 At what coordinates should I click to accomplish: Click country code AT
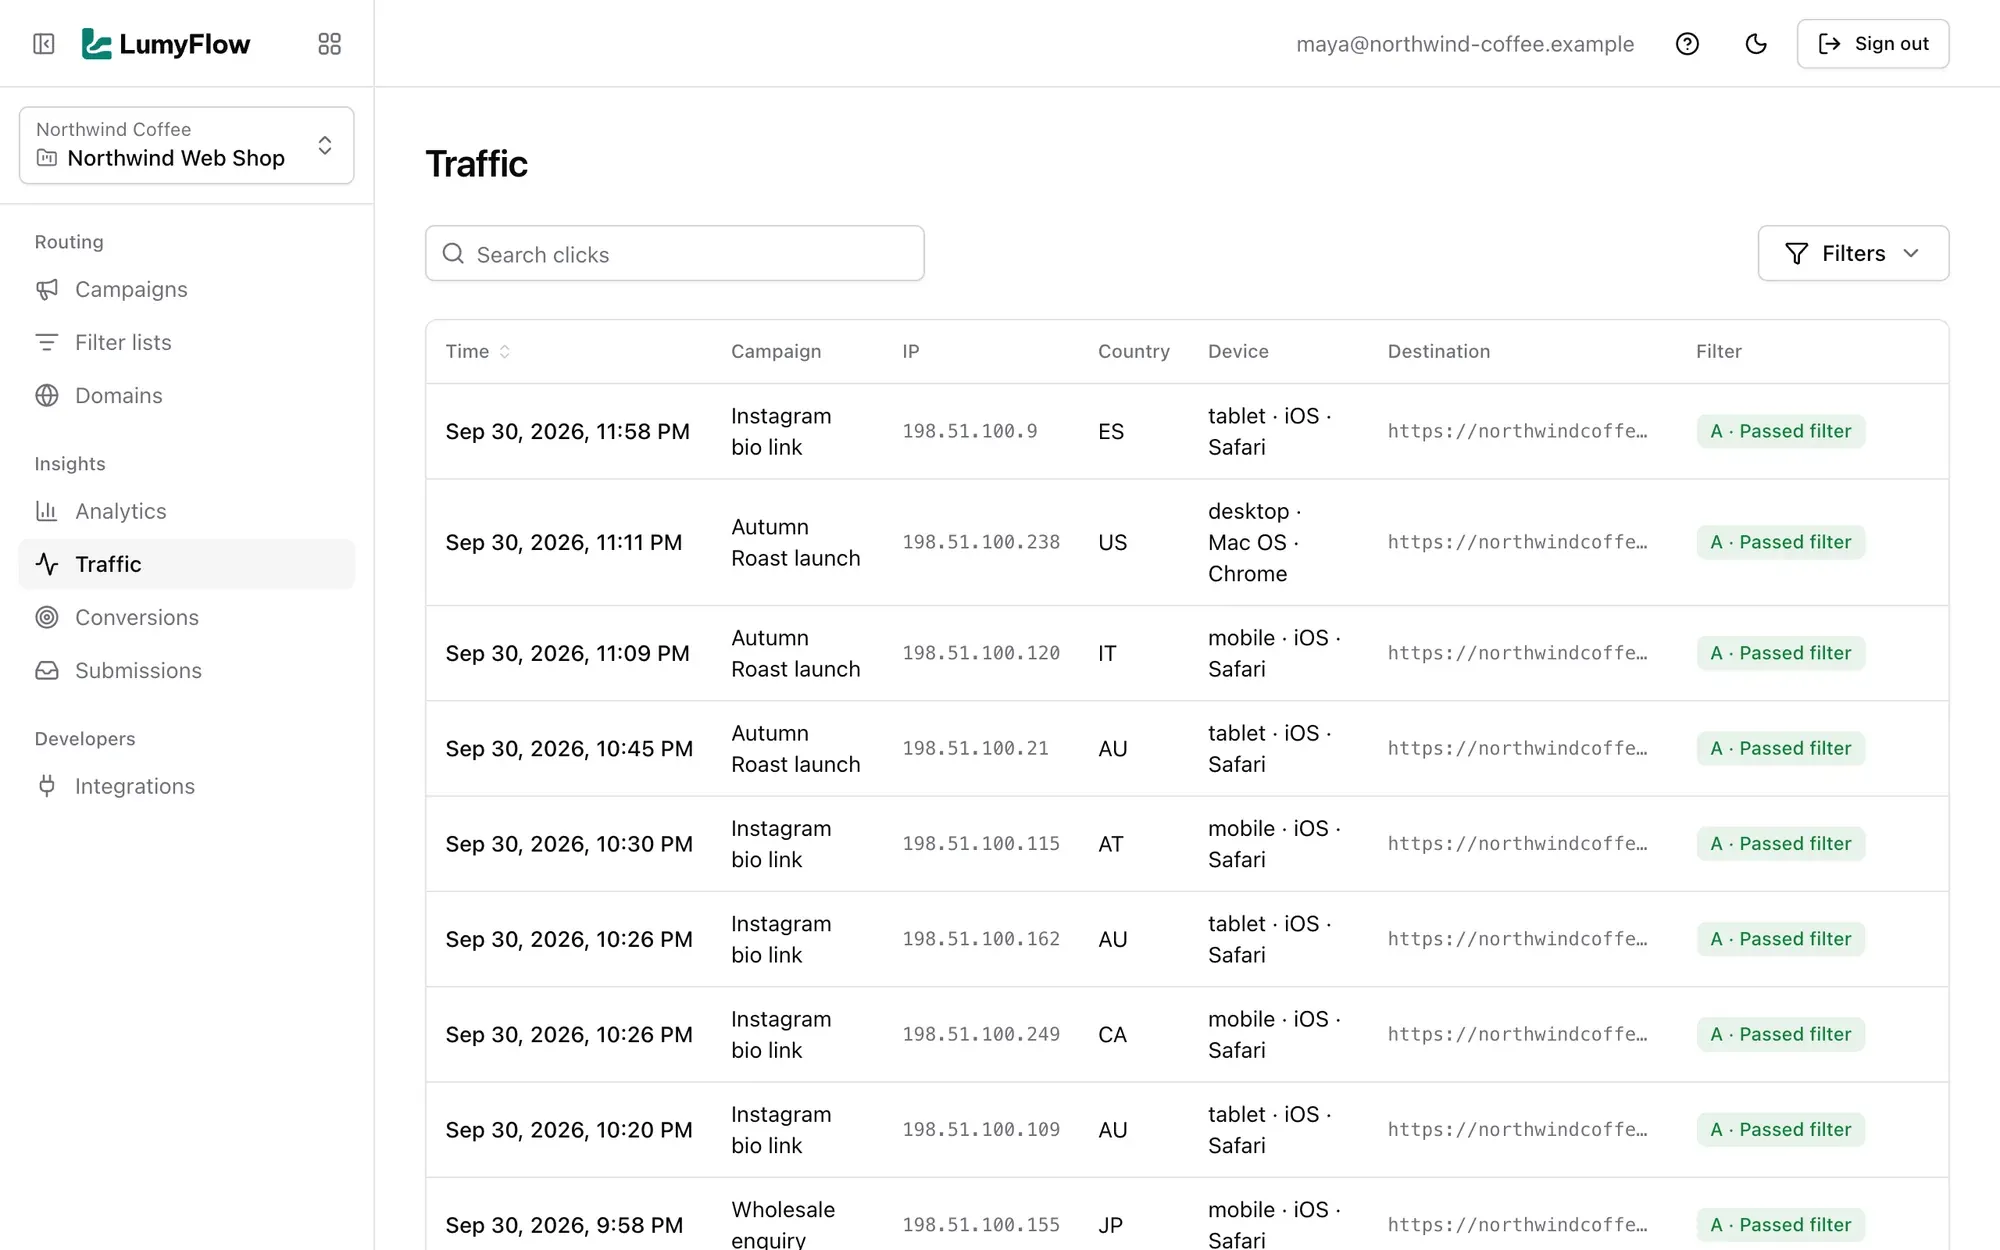1111,844
